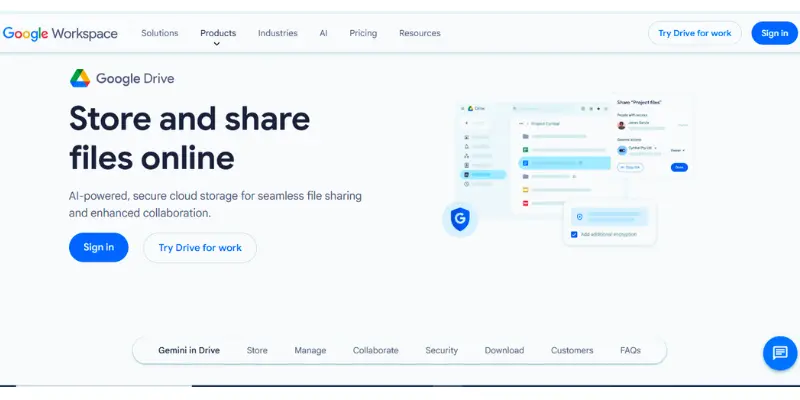Image resolution: width=800 pixels, height=400 pixels.
Task: Click the header Sign in button
Action: (x=774, y=33)
